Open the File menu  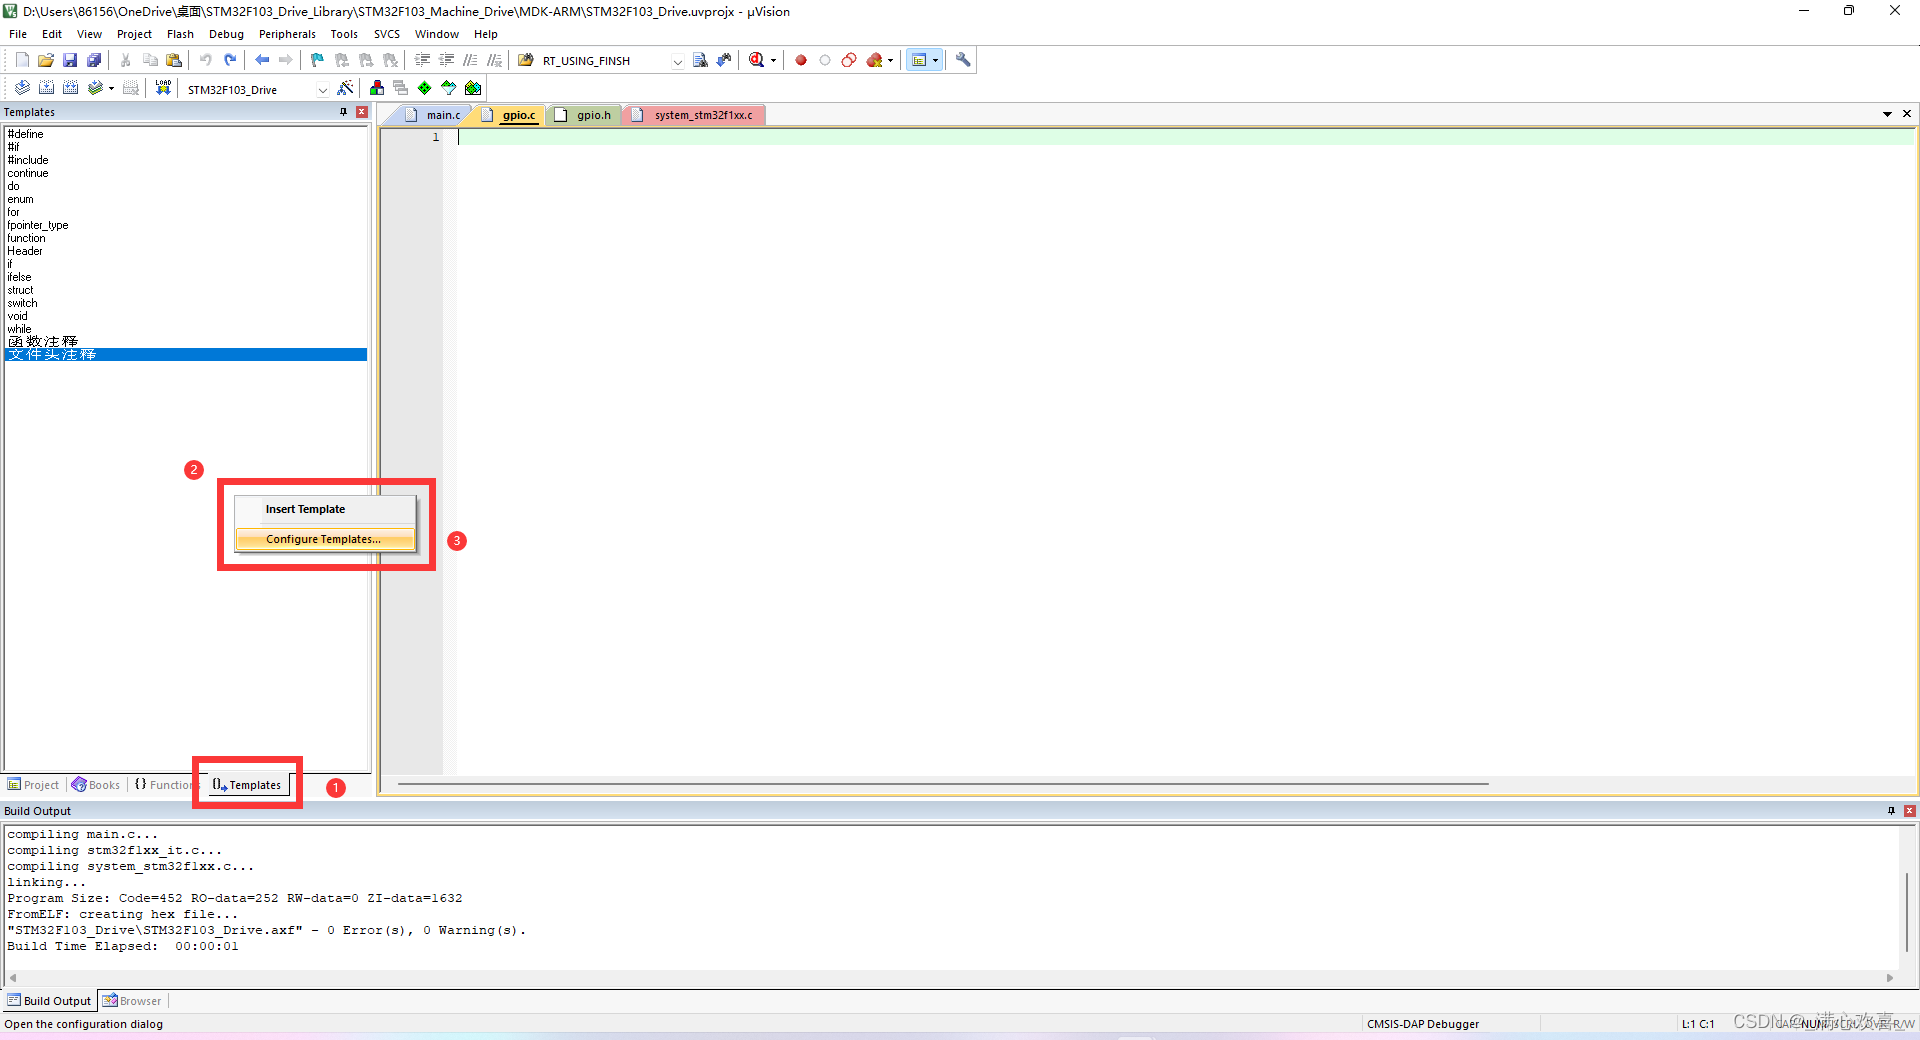pyautogui.click(x=18, y=34)
